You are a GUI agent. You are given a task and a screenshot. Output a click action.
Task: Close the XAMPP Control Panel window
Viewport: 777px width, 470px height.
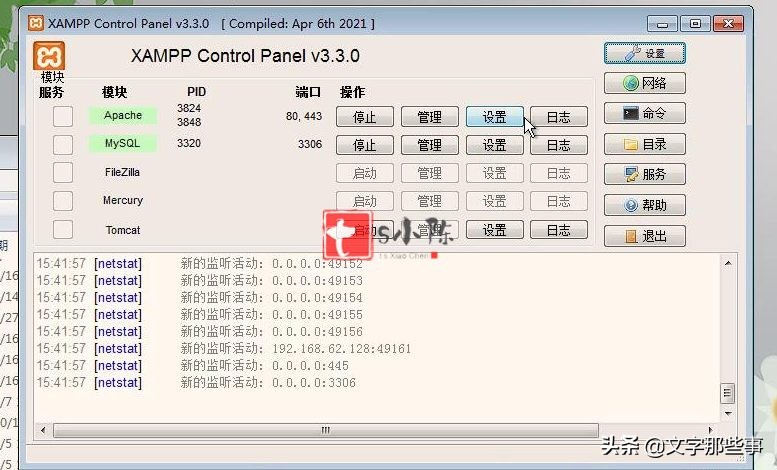pyautogui.click(x=728, y=23)
